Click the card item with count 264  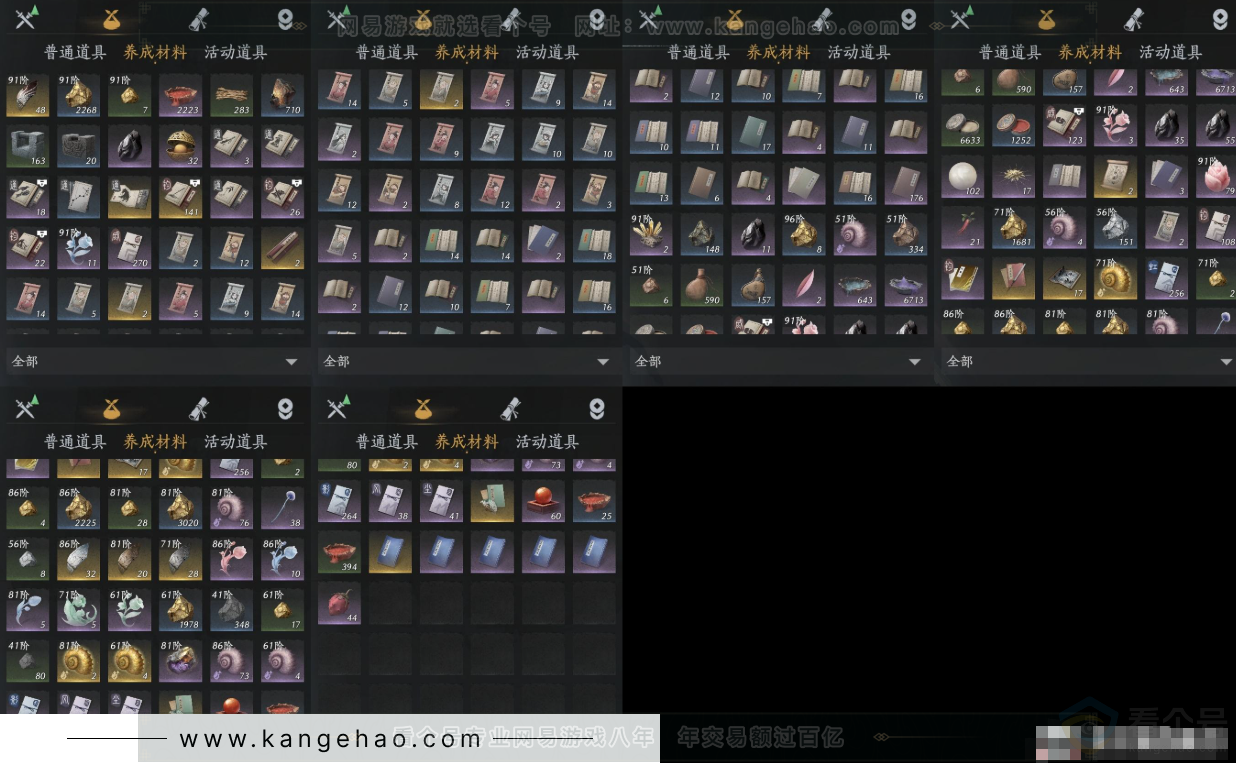coord(339,501)
